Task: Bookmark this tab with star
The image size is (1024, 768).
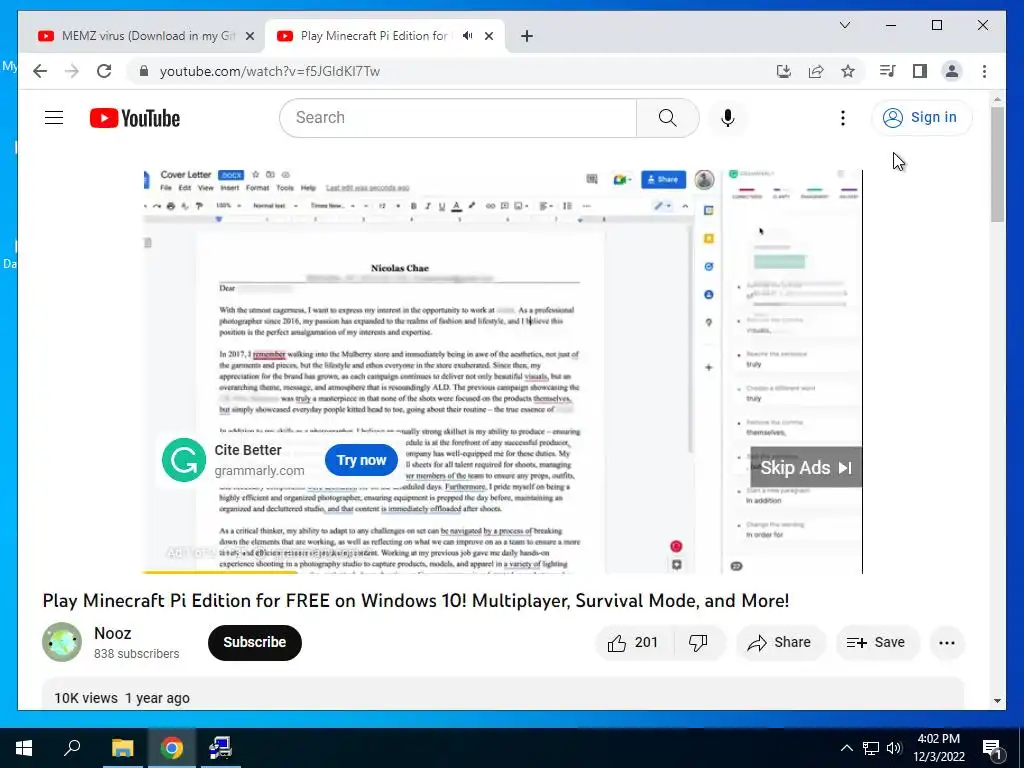Action: [x=848, y=71]
